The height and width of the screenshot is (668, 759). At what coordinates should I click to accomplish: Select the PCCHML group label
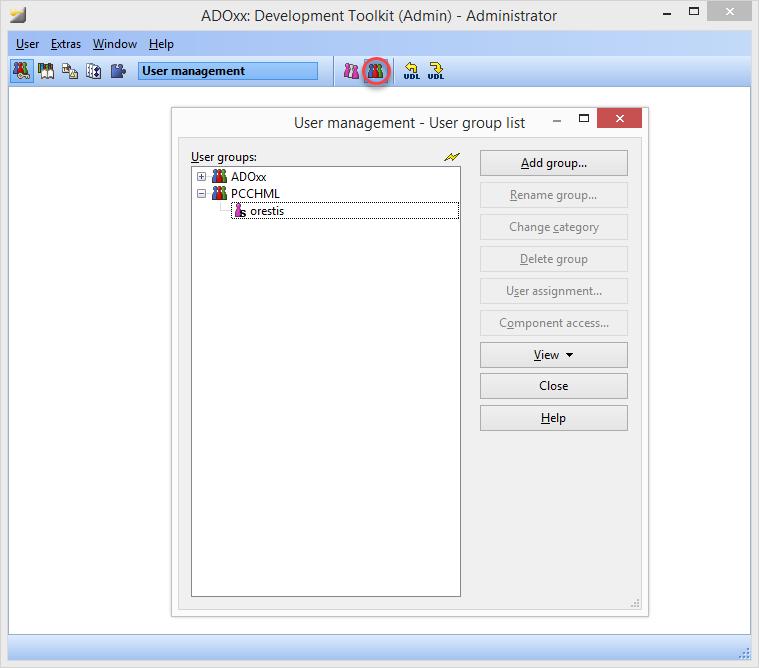pos(255,194)
